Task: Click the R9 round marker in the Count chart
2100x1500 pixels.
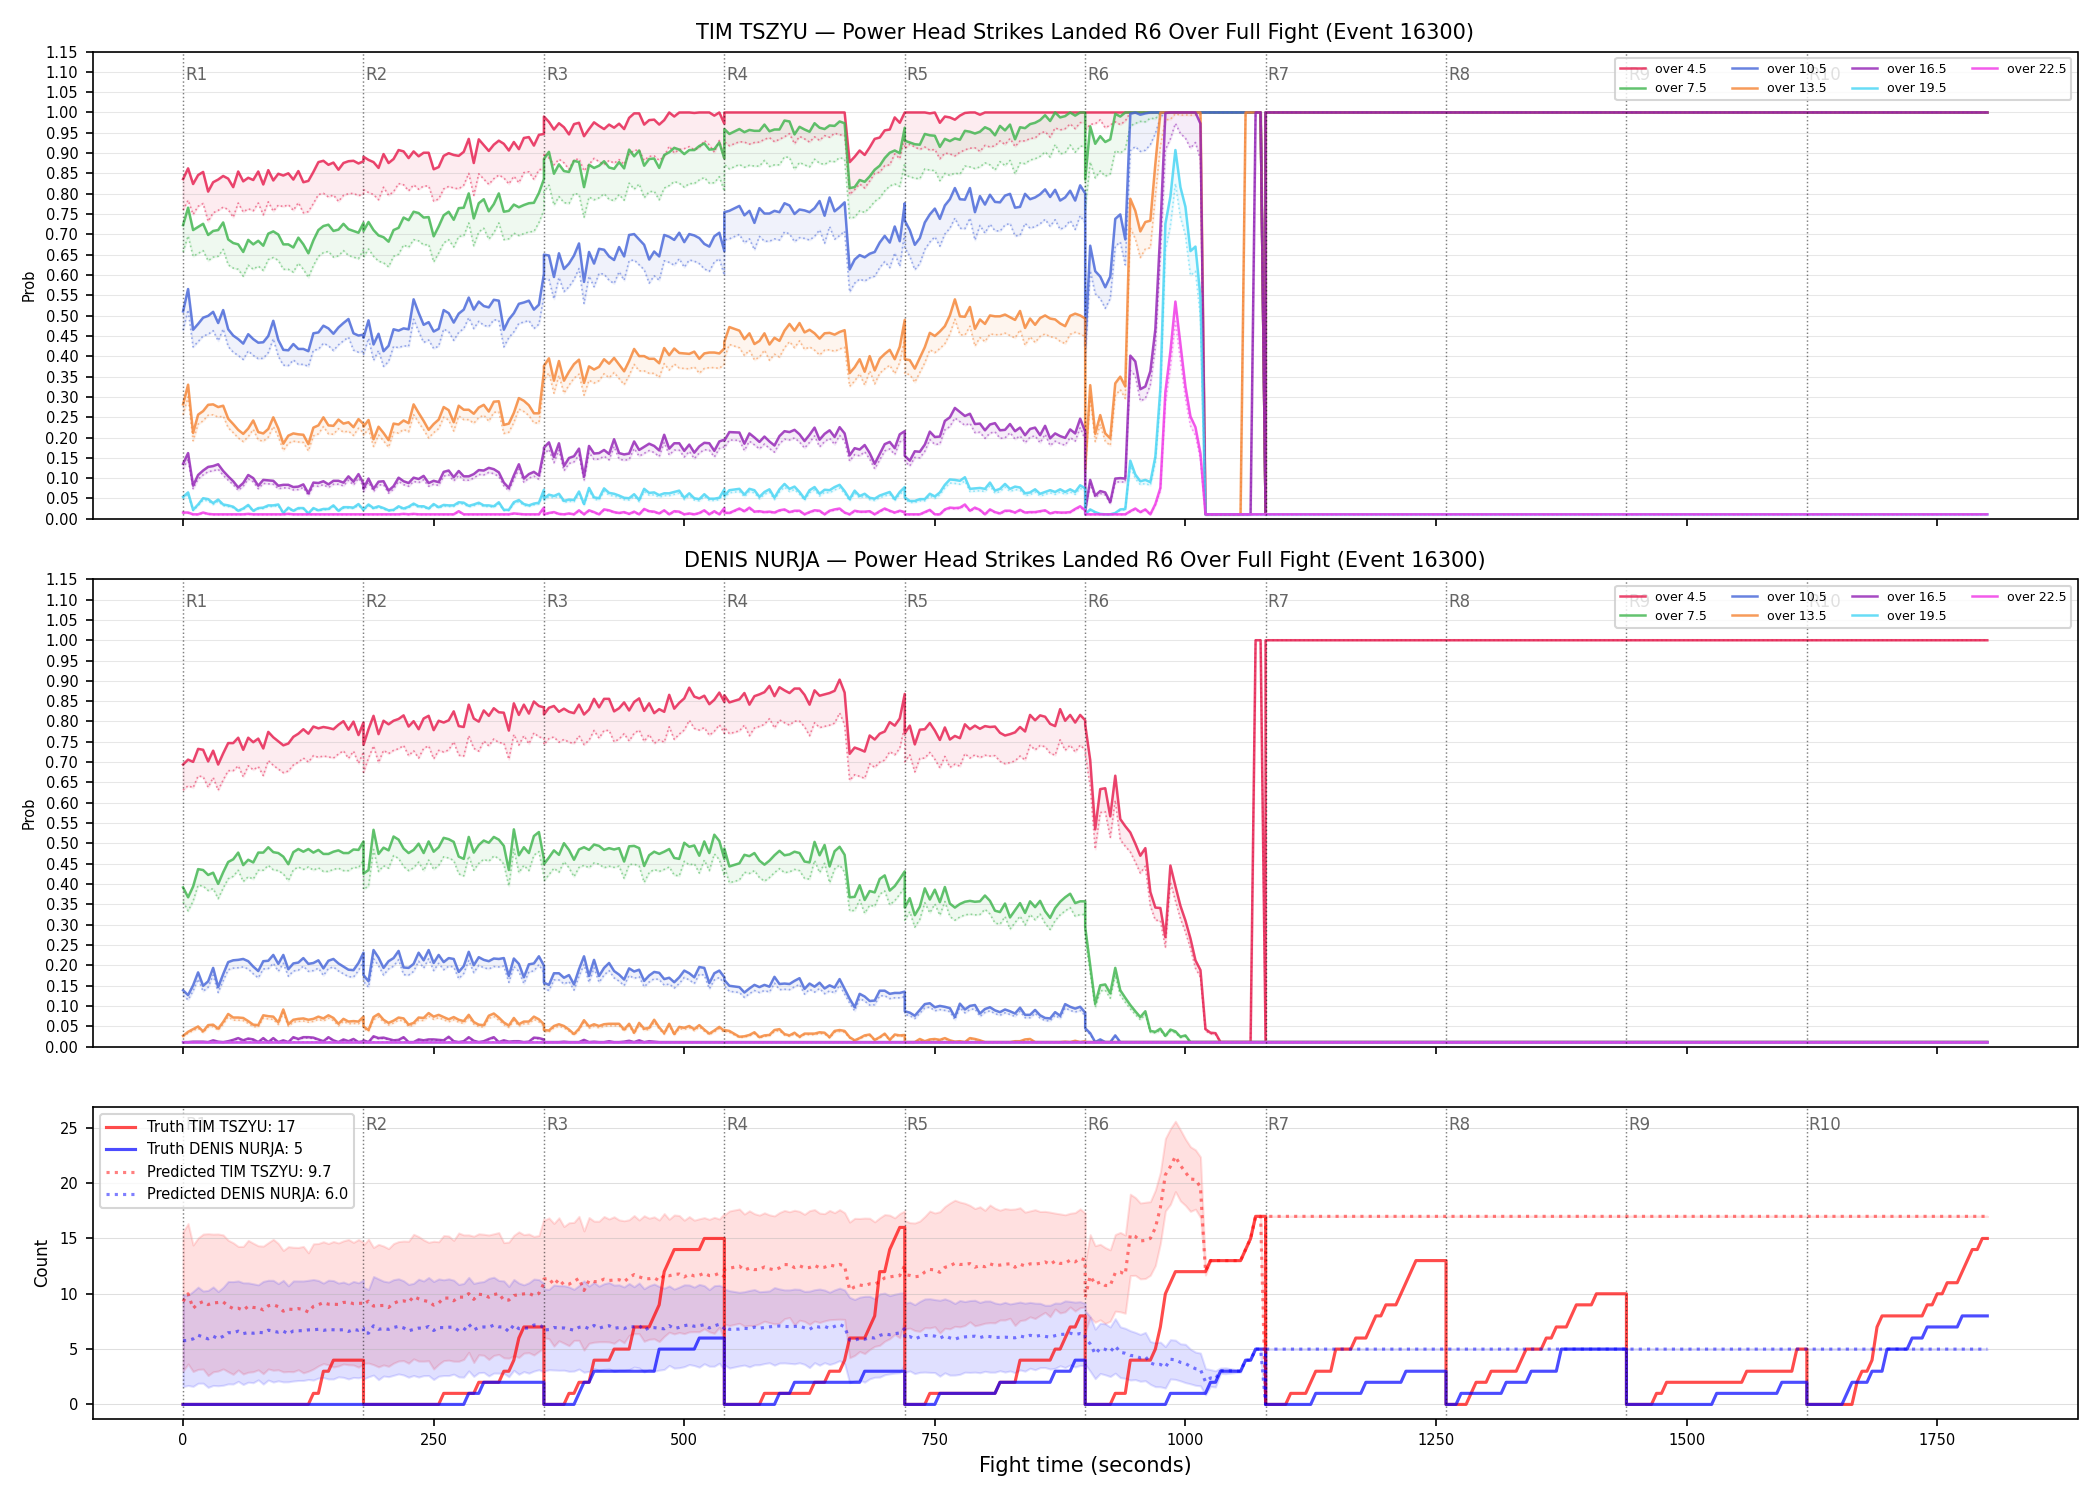Action: click(x=1639, y=1124)
